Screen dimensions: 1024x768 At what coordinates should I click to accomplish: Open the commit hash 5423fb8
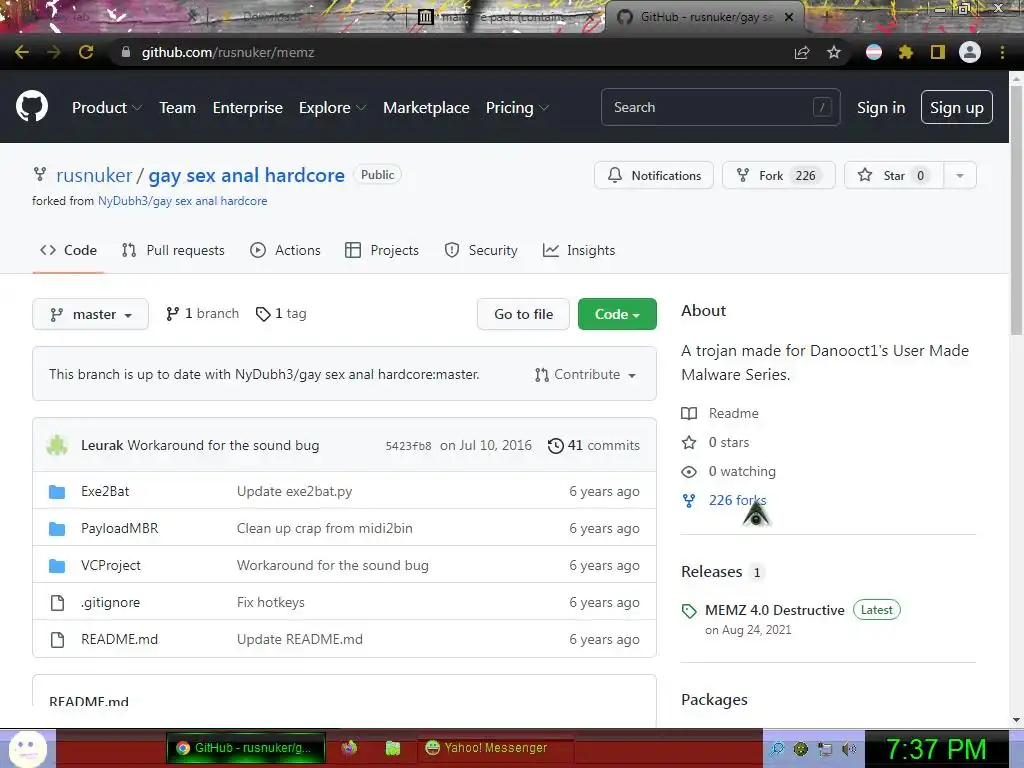coord(408,446)
